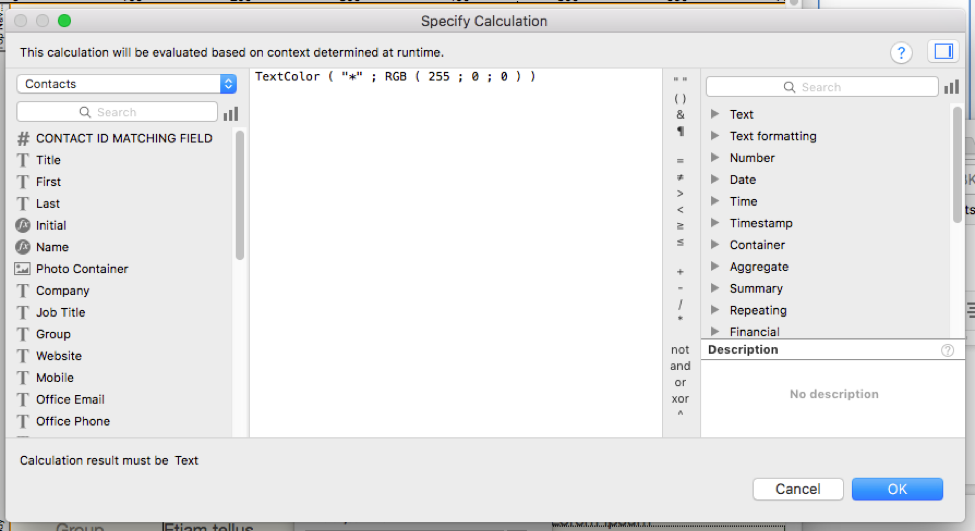975x531 pixels.
Task: Insert paragraph mark operator
Action: coord(680,131)
